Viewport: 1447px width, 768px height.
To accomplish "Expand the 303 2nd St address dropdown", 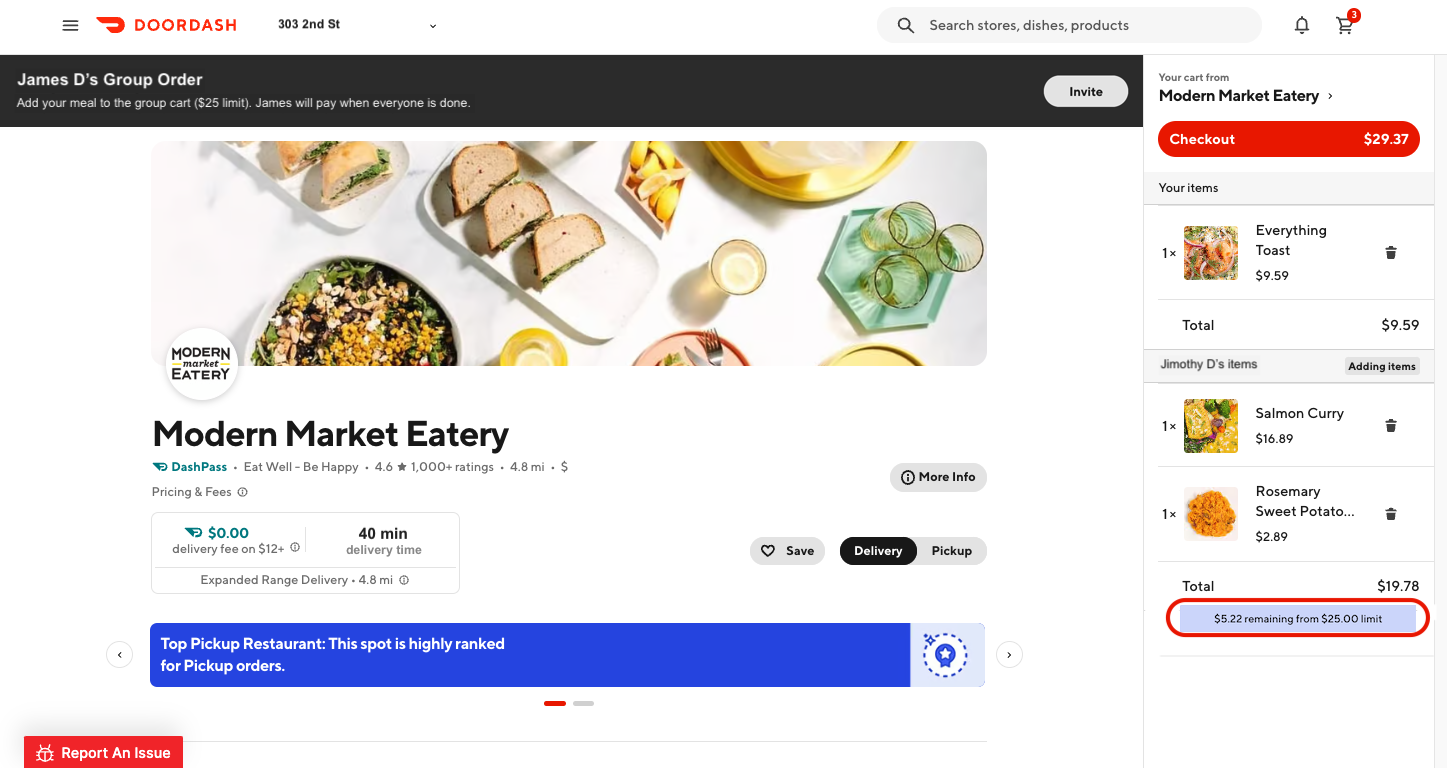I will [x=433, y=26].
